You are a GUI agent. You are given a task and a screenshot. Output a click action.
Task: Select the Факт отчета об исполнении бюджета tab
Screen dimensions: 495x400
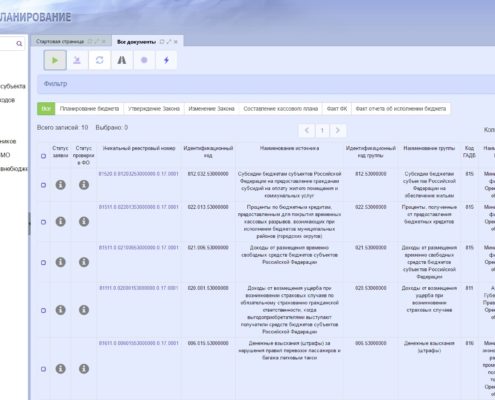tap(401, 109)
